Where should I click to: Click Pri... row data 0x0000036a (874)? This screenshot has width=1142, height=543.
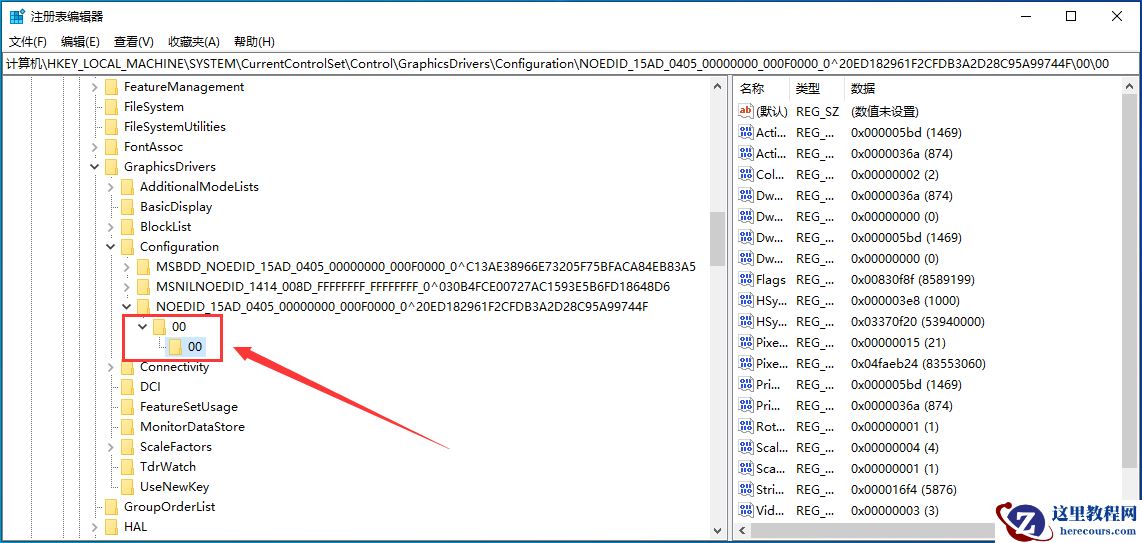902,405
